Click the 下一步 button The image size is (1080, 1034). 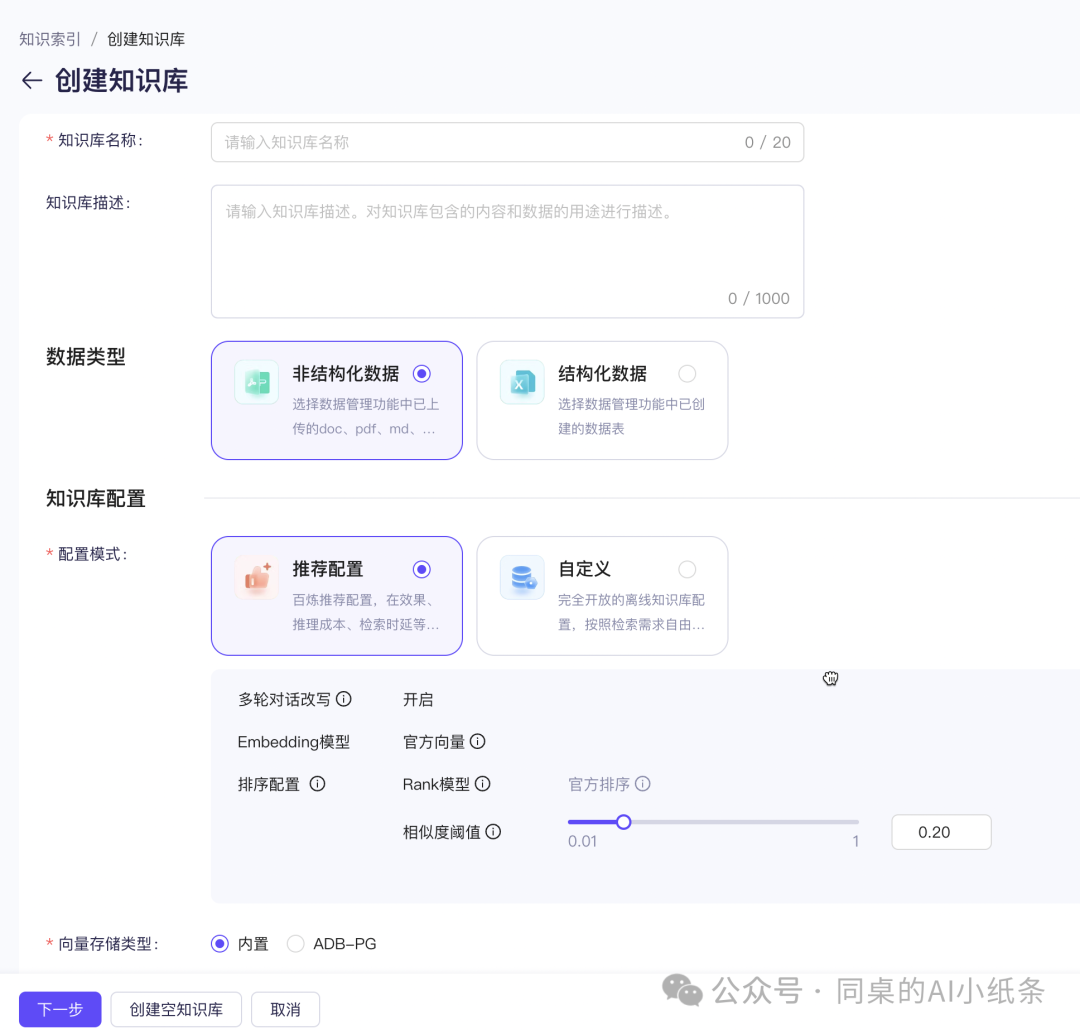(x=60, y=1009)
